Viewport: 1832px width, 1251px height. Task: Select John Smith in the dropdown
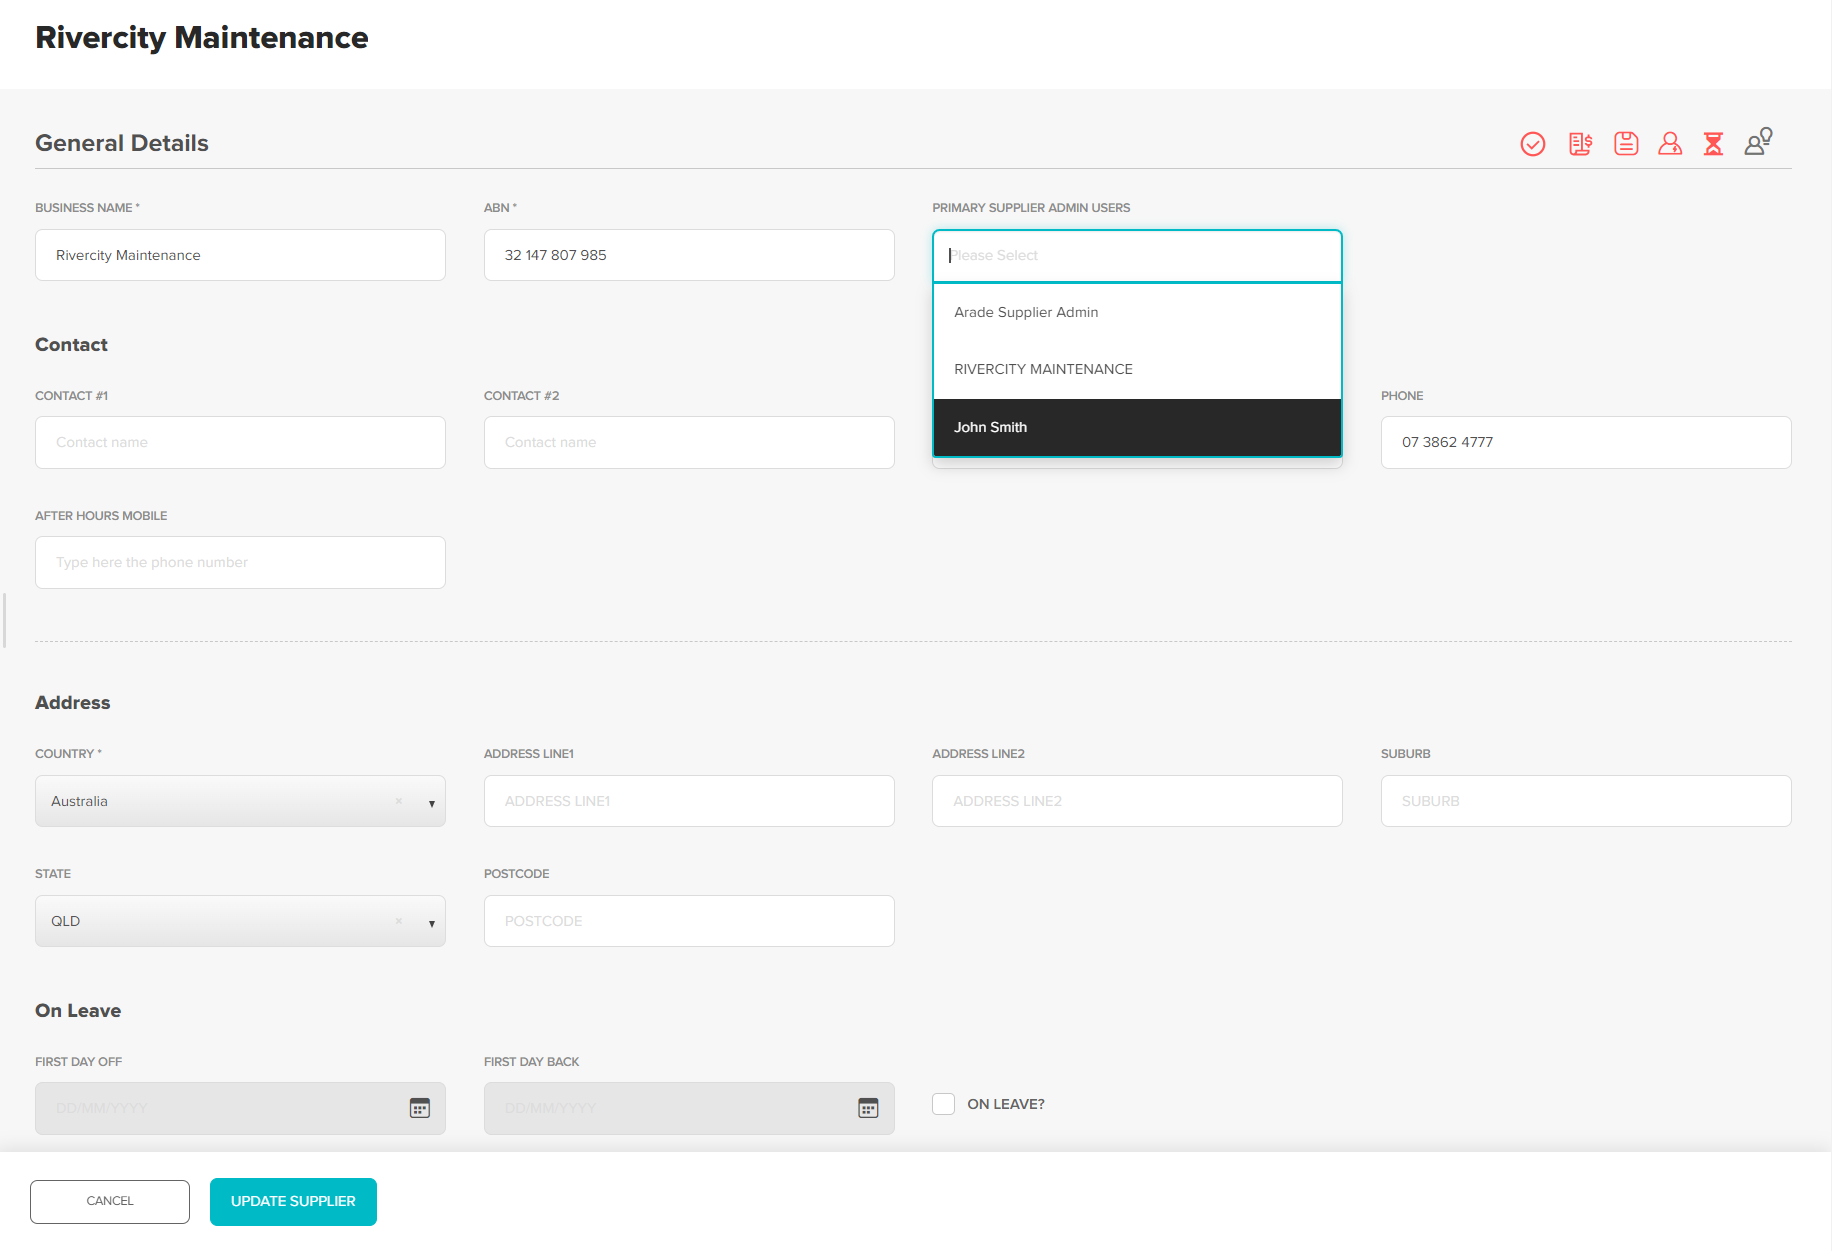[x=1137, y=427]
